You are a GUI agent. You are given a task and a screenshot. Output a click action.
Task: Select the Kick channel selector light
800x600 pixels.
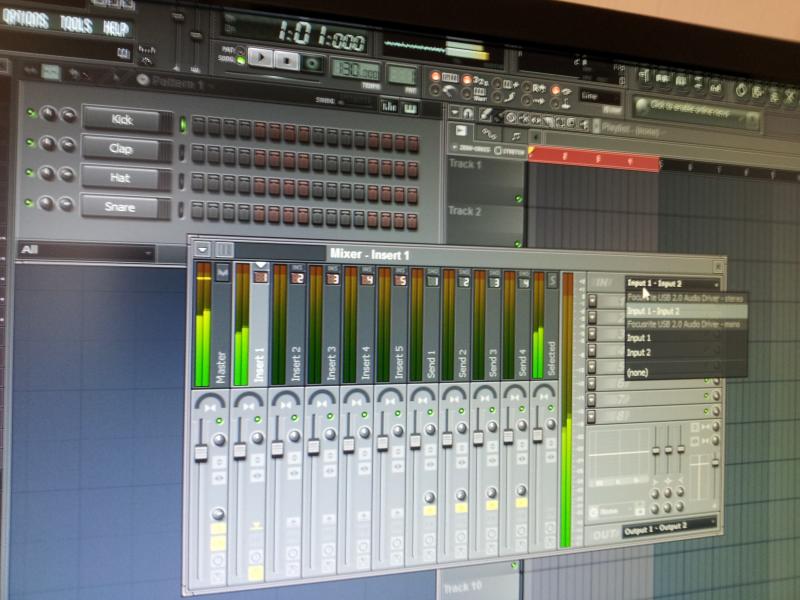(183, 124)
